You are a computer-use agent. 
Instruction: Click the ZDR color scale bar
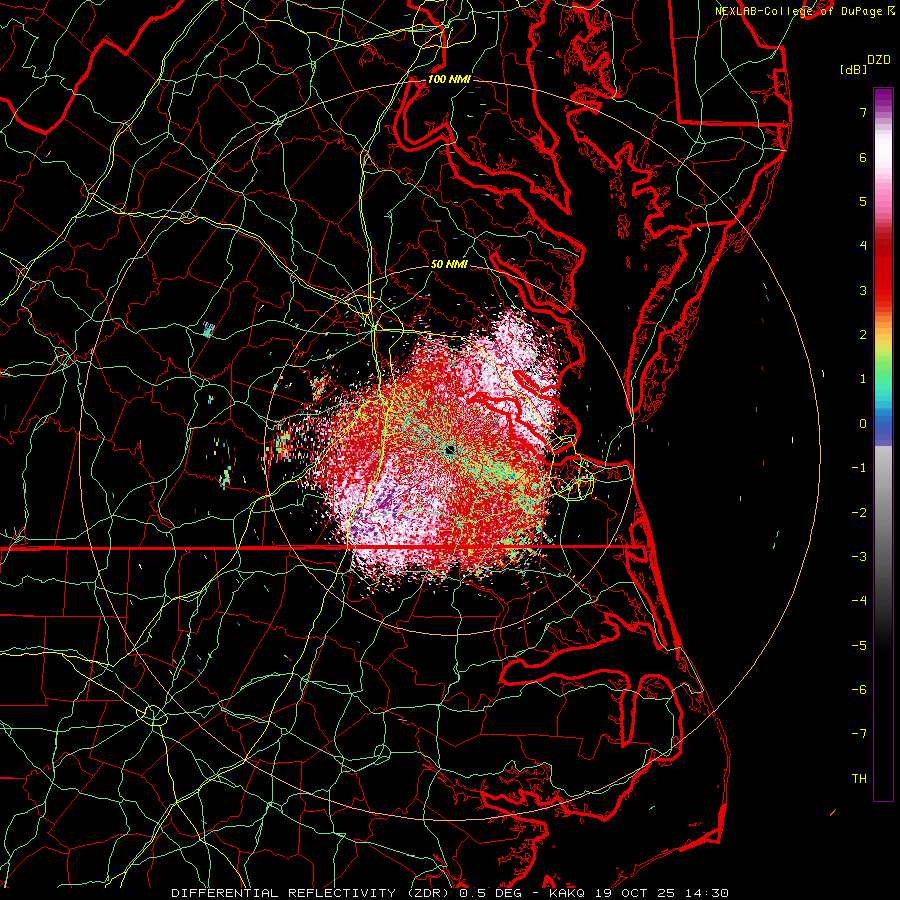[883, 444]
